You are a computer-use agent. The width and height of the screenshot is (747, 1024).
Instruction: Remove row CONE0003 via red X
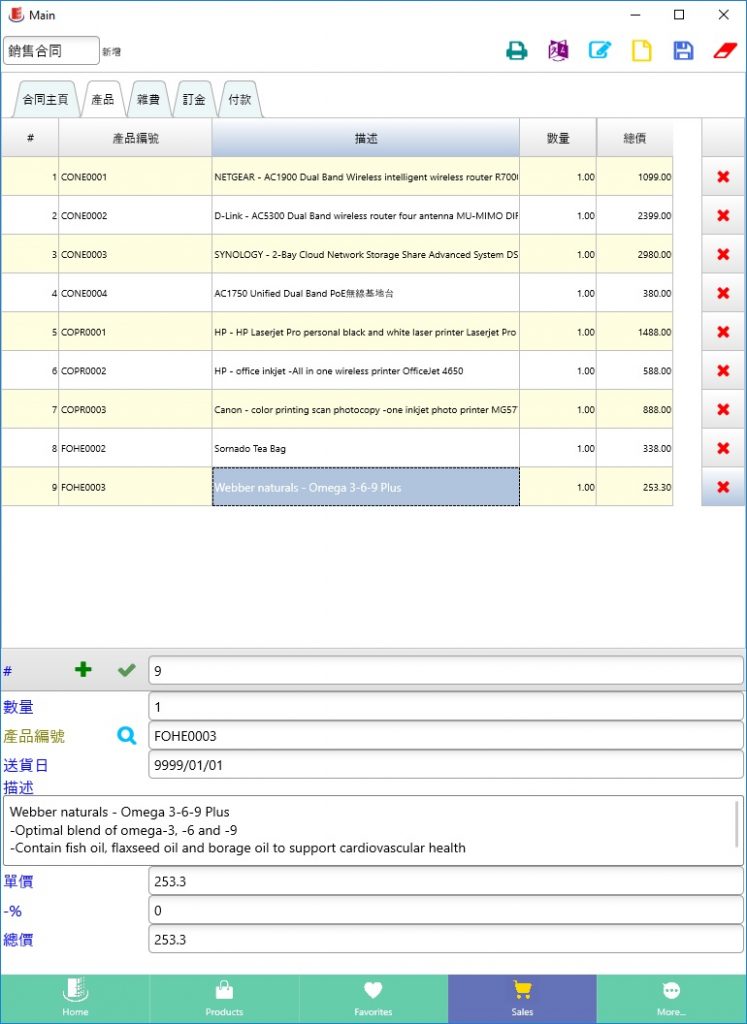(723, 254)
